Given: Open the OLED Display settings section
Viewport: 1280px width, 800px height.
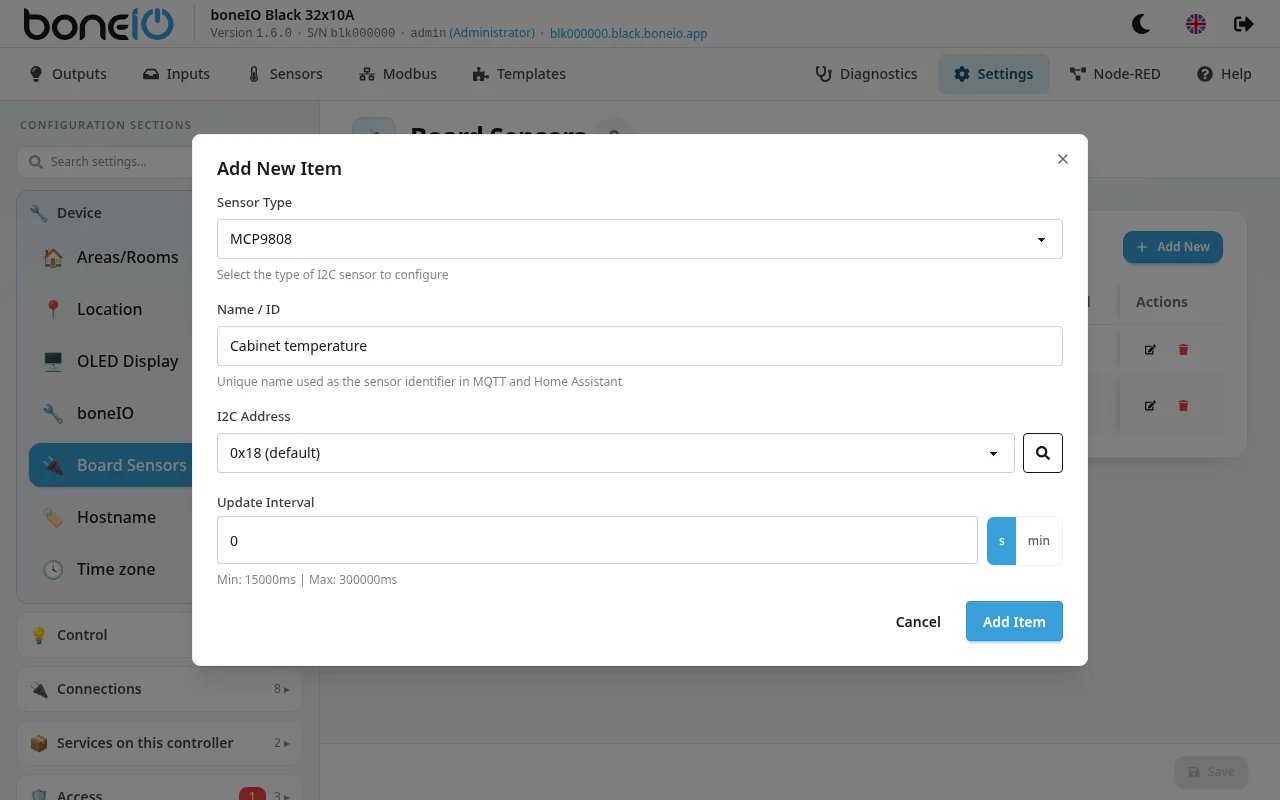Looking at the screenshot, I should pyautogui.click(x=110, y=361).
